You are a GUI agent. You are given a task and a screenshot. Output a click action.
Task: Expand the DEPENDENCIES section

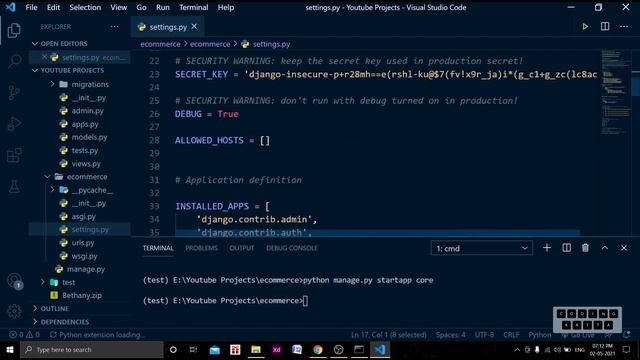tap(60, 322)
